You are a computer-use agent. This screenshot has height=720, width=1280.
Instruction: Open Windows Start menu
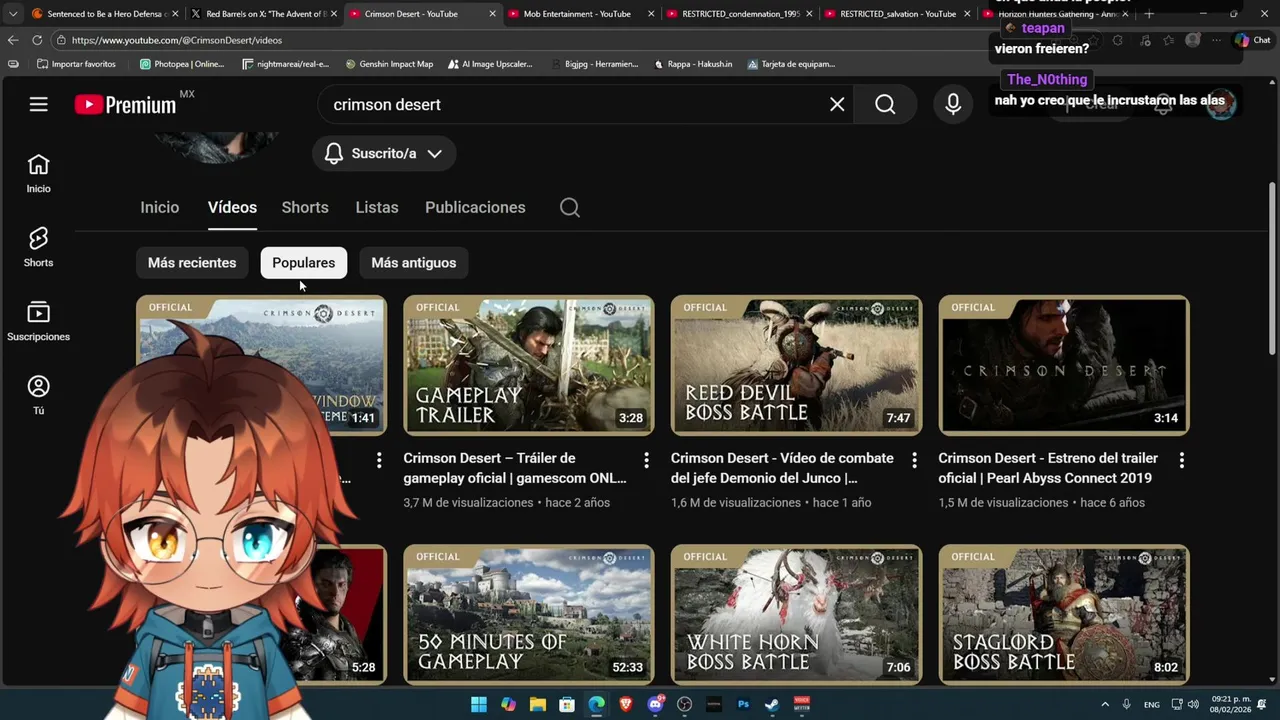pos(479,704)
